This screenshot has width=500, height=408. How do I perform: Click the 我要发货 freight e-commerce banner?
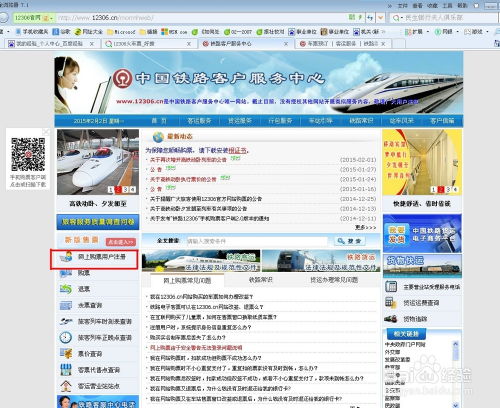[422, 233]
